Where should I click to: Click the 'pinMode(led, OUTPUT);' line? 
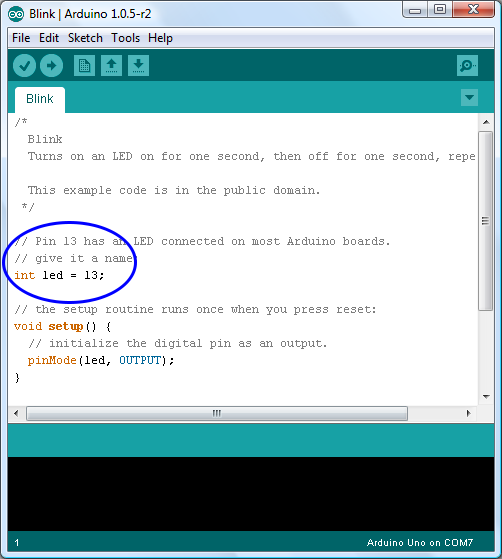[101, 360]
